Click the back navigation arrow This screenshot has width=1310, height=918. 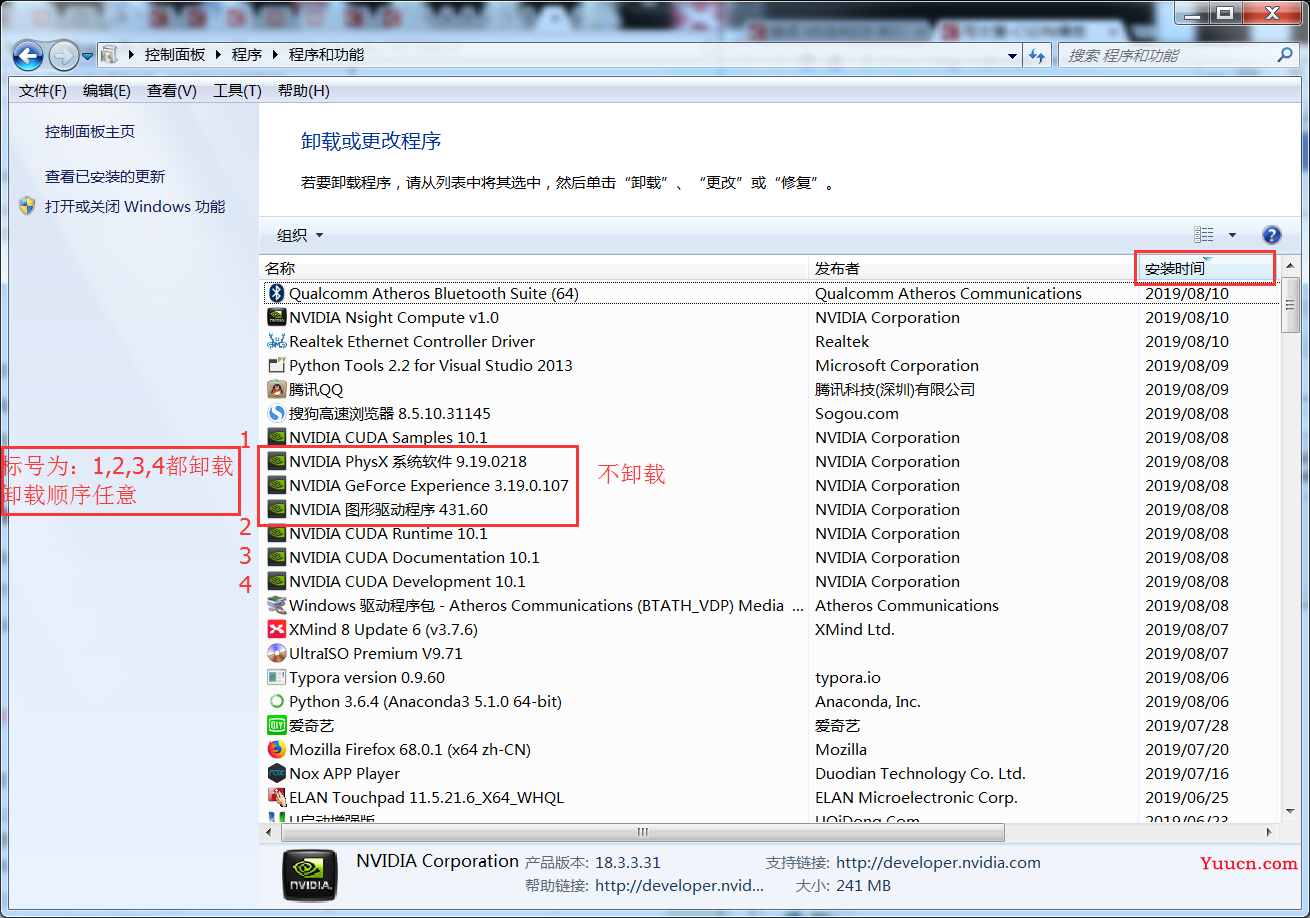pos(27,55)
